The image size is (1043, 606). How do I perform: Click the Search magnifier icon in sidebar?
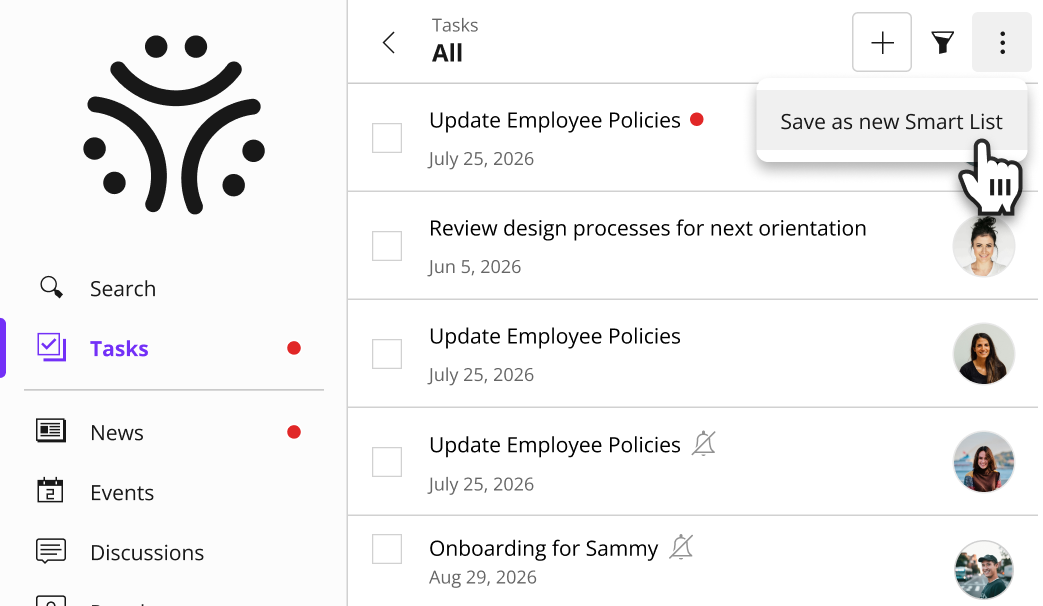[51, 287]
